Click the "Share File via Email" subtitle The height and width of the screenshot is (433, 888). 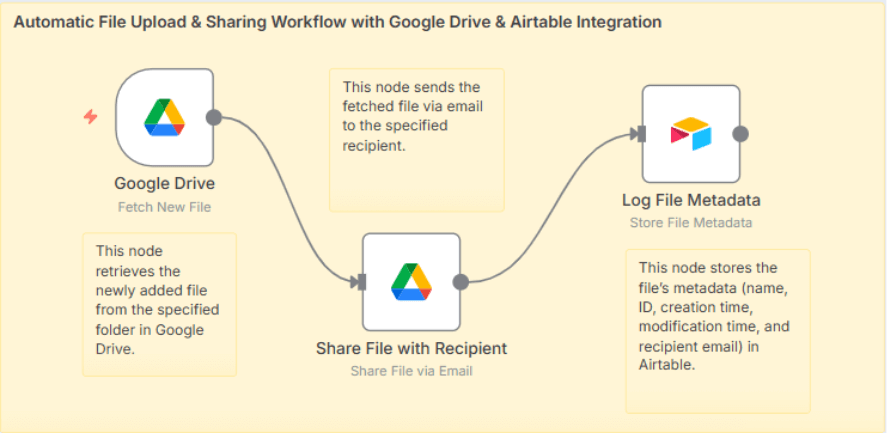412,371
